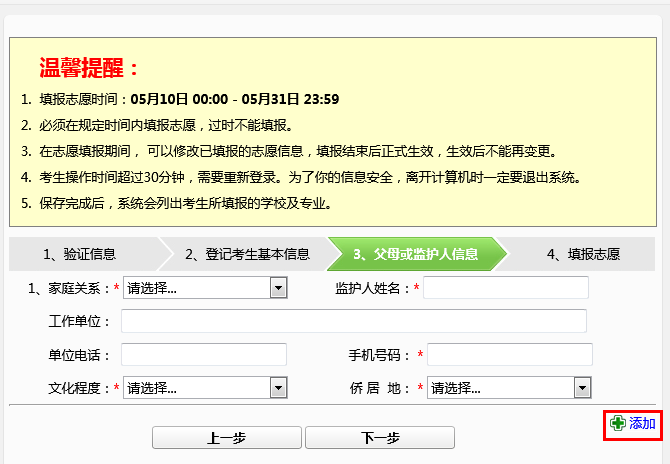Switch to 登记考生基本信息 step tab
Screen dimensions: 670x464
tap(246, 254)
